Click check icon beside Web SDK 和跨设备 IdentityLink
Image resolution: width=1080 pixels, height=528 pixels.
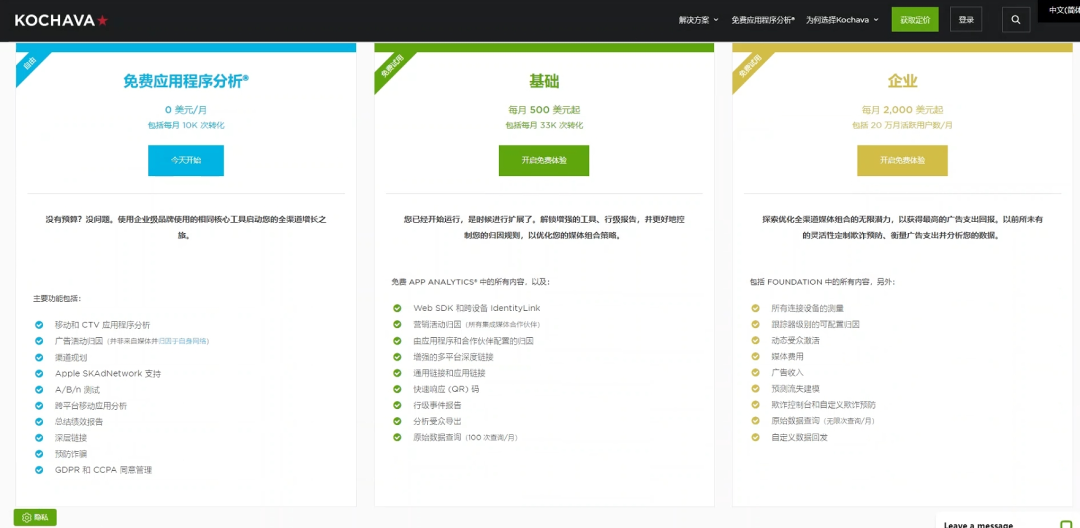tap(397, 308)
